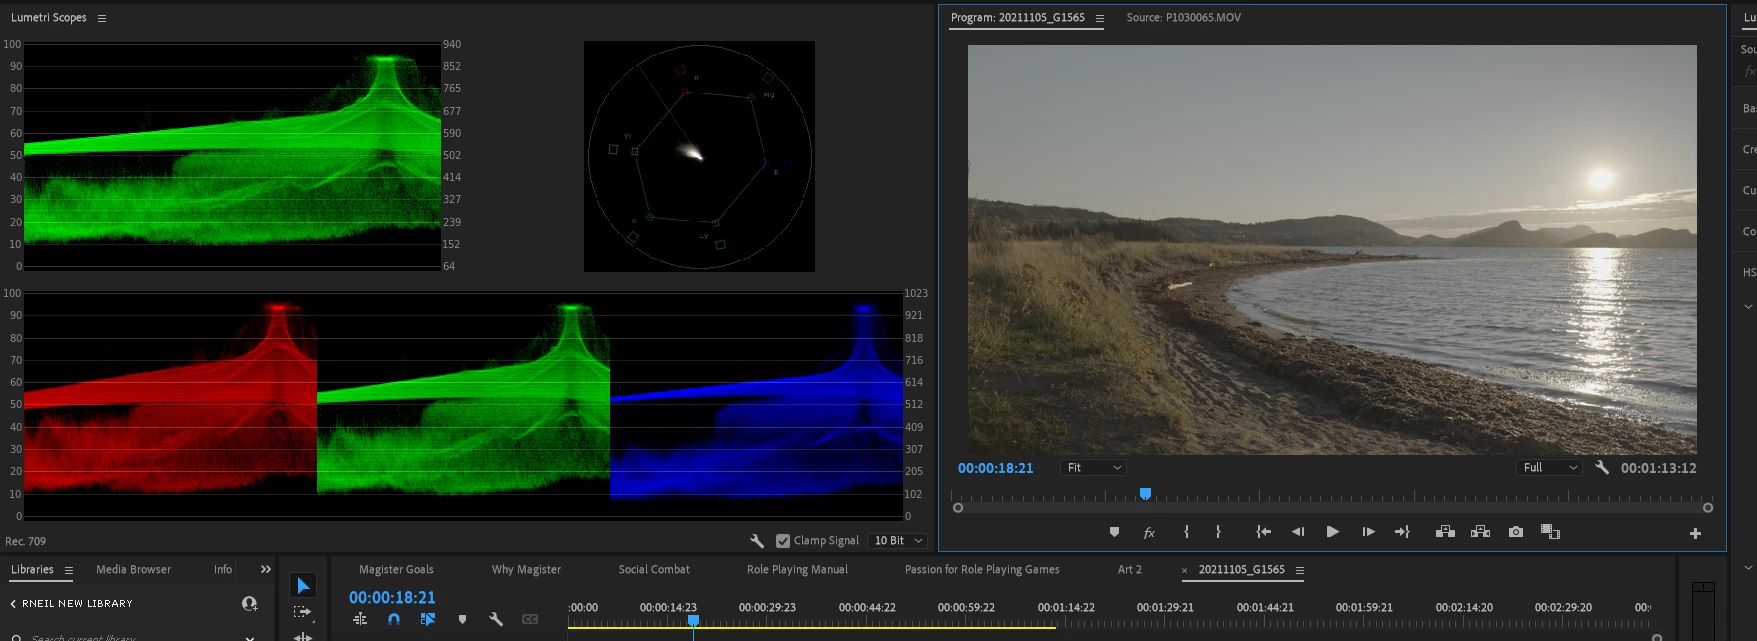Click the Libraries tab
The image size is (1757, 641).
[32, 570]
